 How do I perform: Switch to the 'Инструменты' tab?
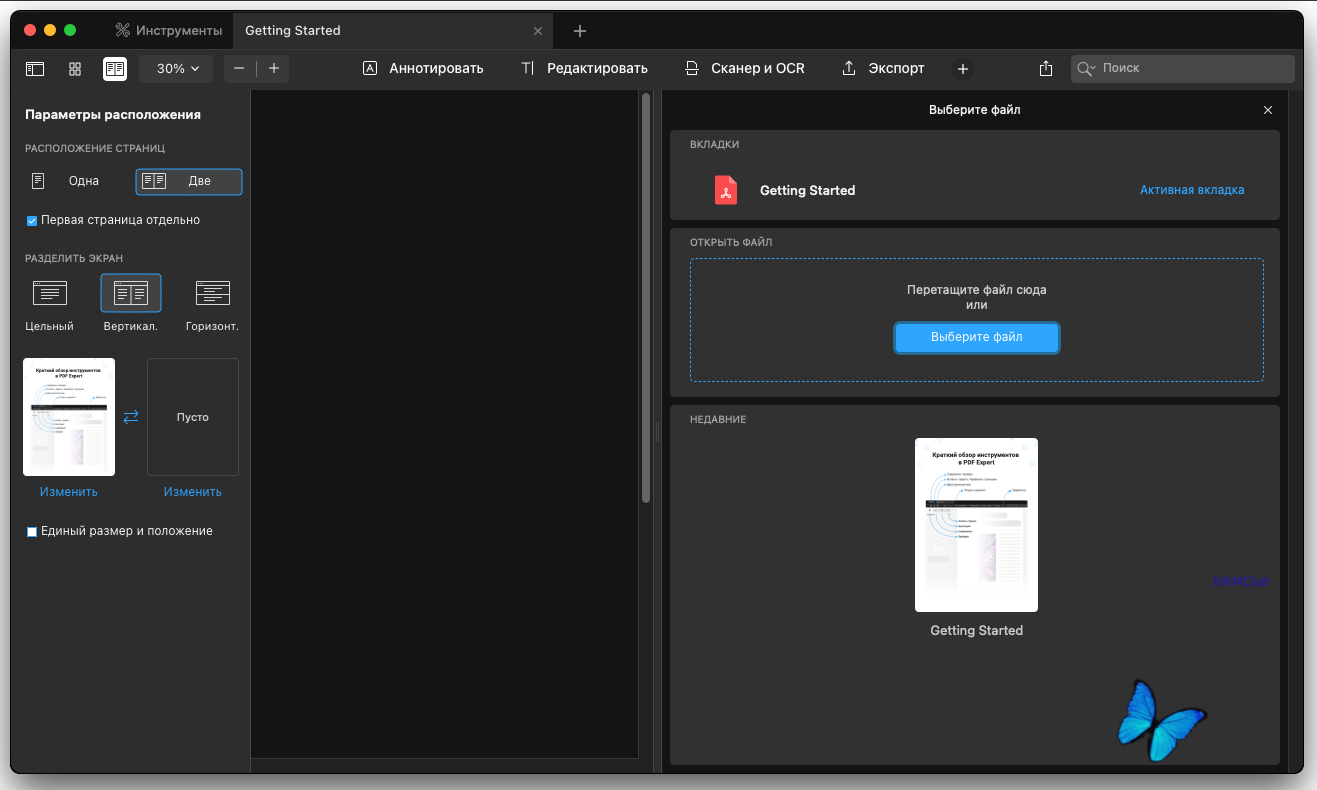pyautogui.click(x=168, y=31)
